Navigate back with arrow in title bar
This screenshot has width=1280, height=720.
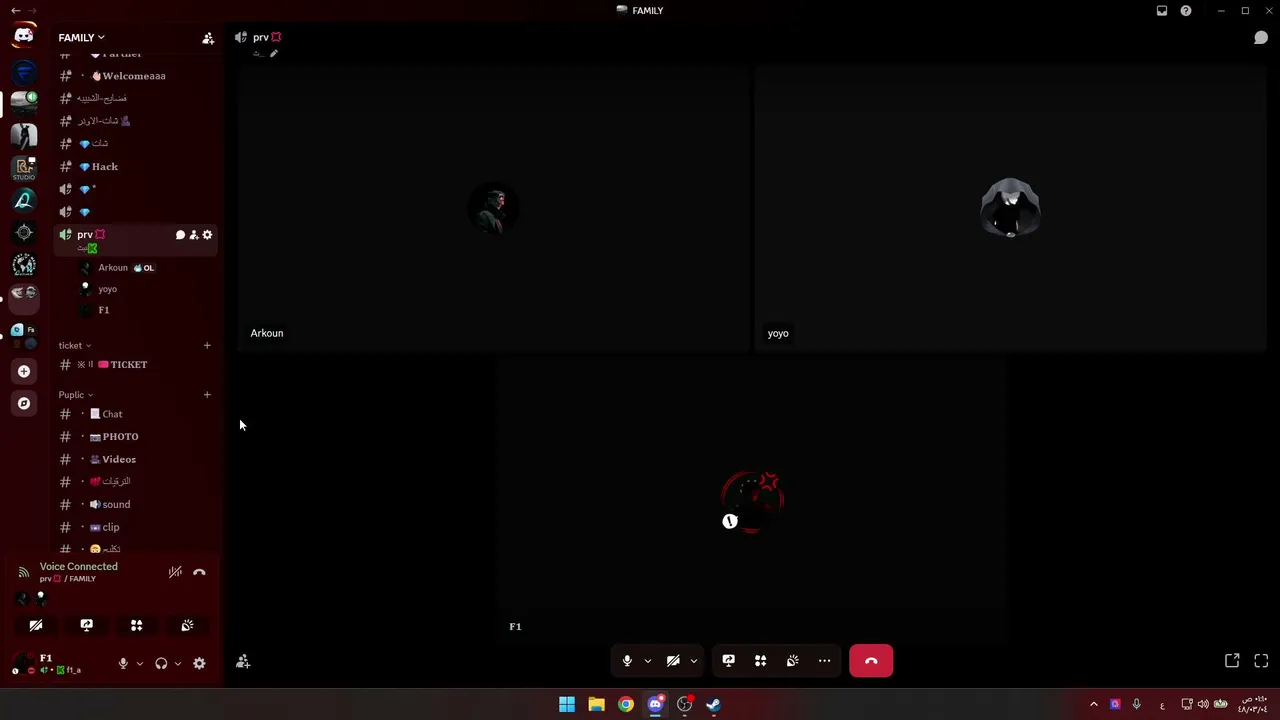pyautogui.click(x=16, y=11)
